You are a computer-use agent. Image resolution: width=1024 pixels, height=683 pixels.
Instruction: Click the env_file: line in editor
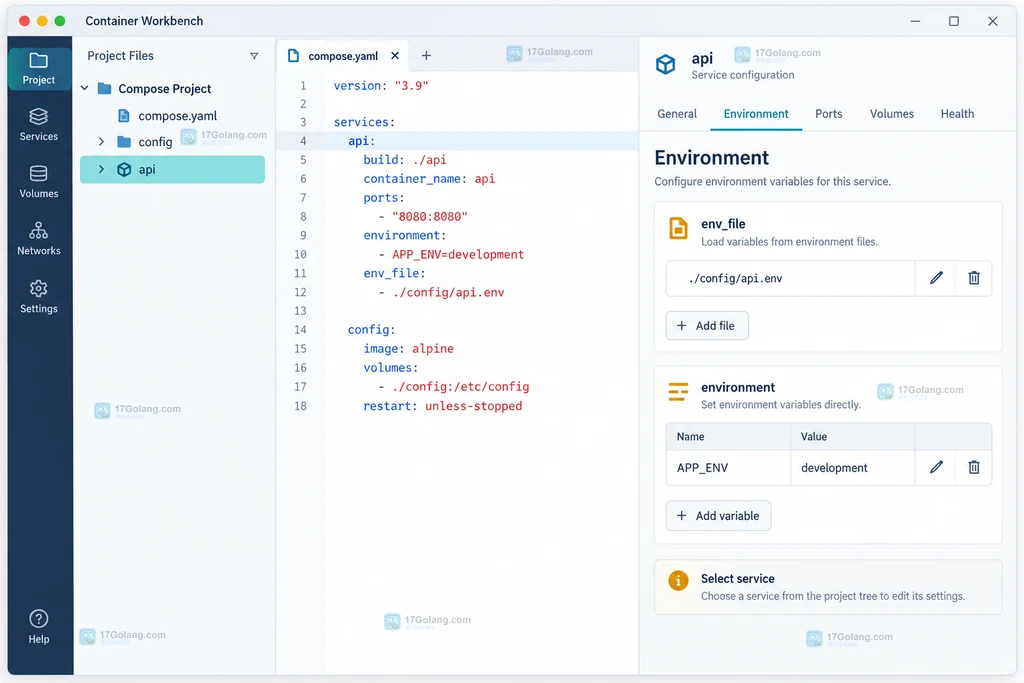394,274
